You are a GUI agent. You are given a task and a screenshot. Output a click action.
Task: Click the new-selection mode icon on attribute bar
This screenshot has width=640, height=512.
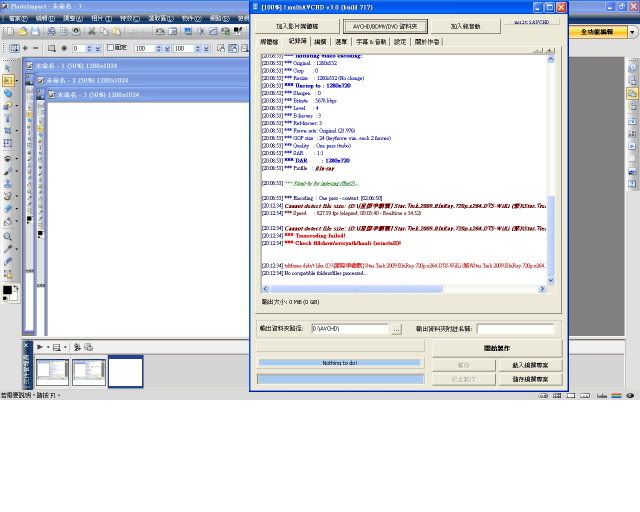click(14, 48)
